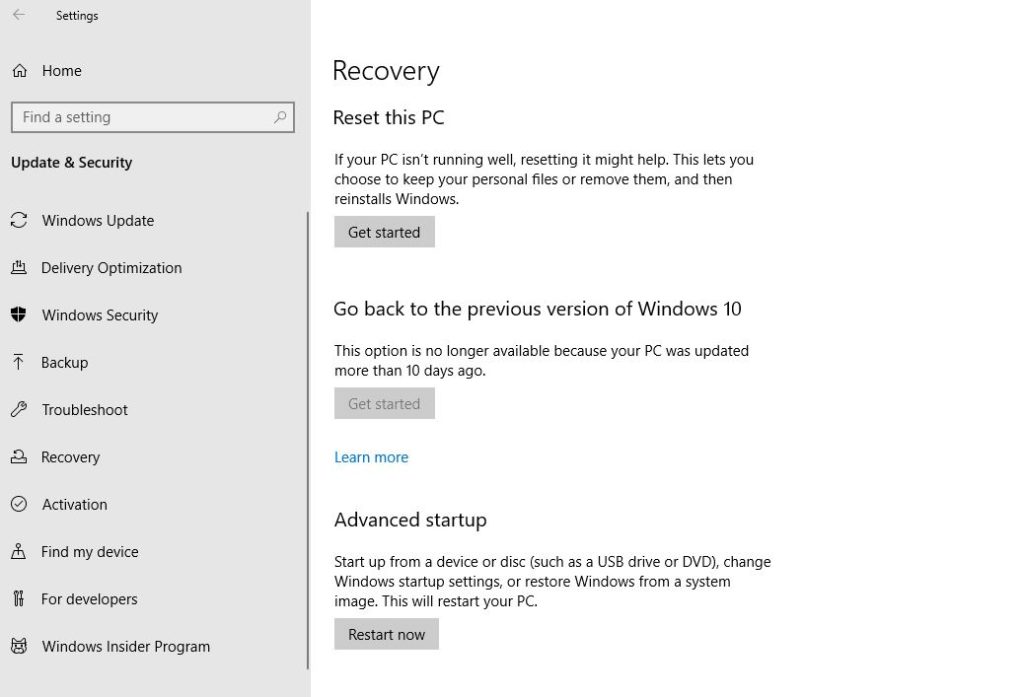Image resolution: width=1024 pixels, height=697 pixels.
Task: Click the Windows Insider Program cat icon
Action: click(x=19, y=646)
